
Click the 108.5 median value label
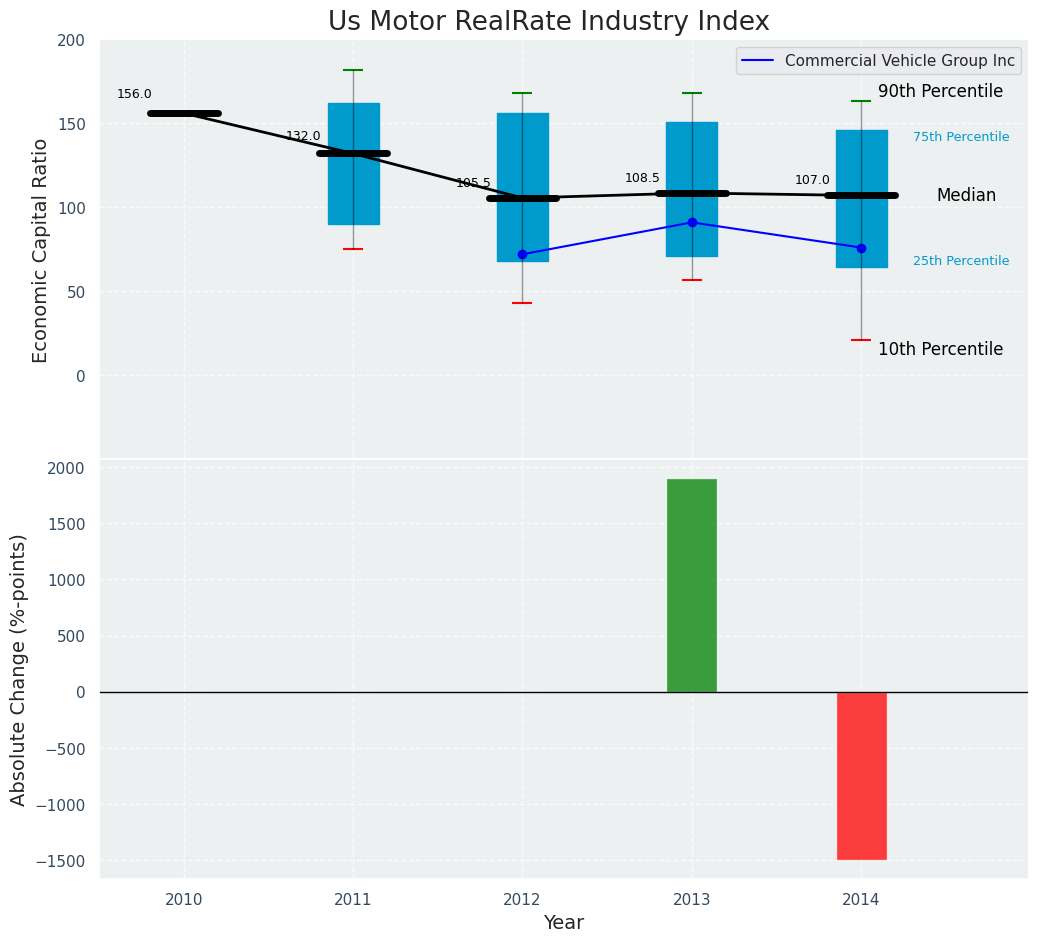(642, 179)
